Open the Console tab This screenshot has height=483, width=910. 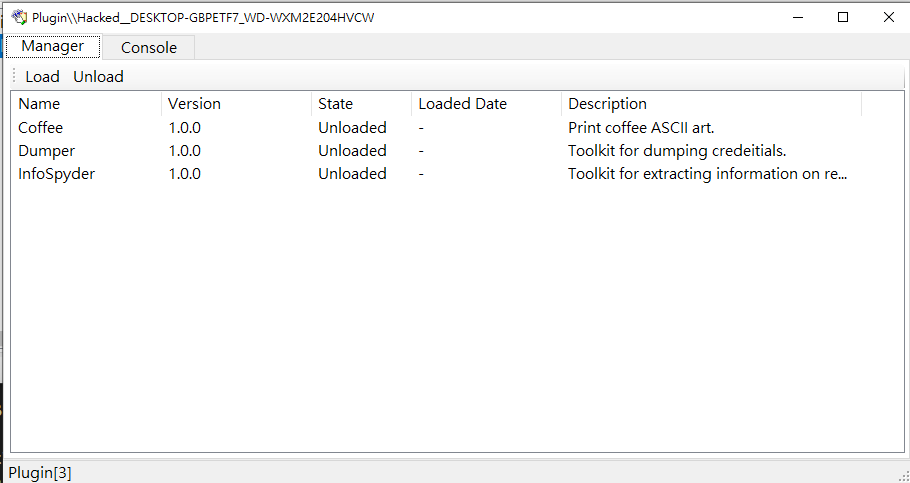point(149,47)
